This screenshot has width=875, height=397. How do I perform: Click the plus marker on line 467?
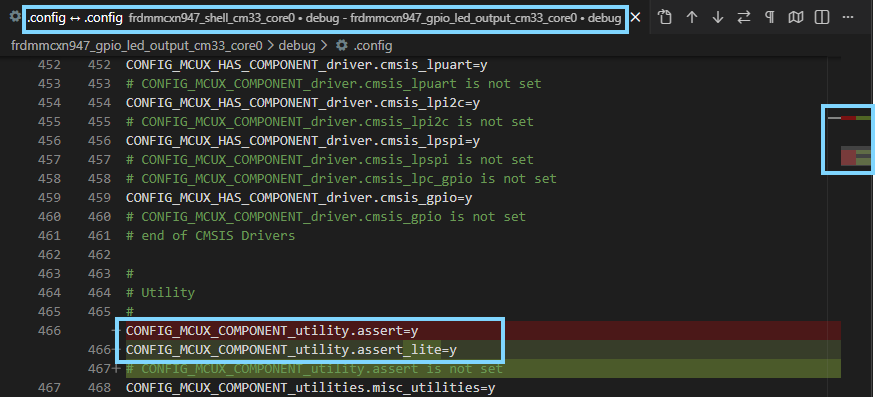[x=117, y=369]
